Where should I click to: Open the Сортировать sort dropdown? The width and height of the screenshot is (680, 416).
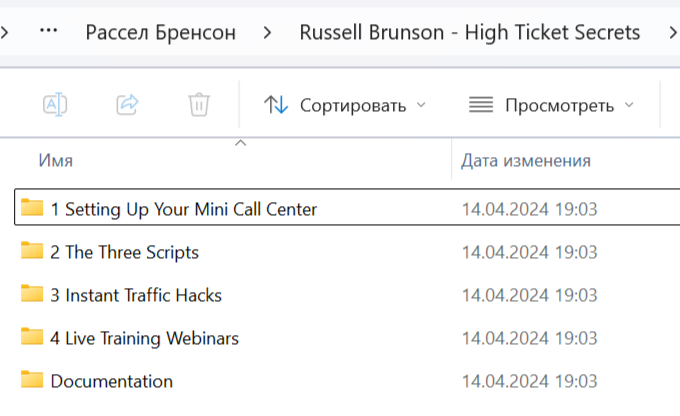[345, 105]
